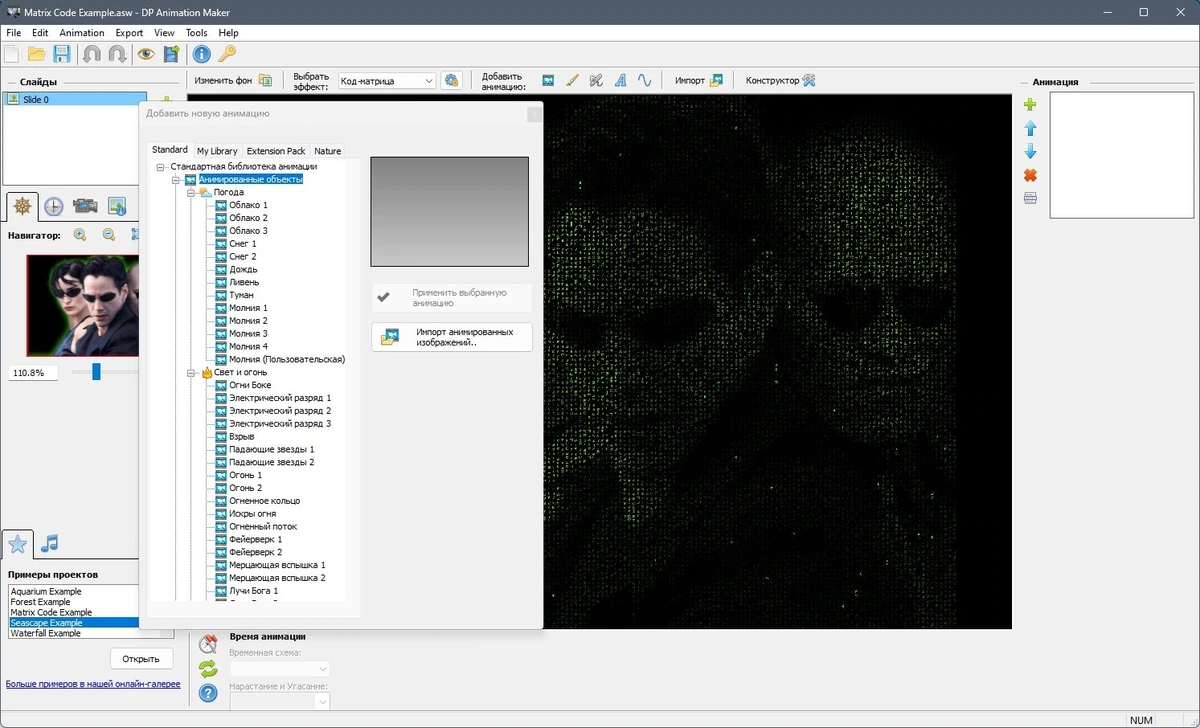This screenshot has width=1200, height=728.
Task: Collapse the Погода folder in tree
Action: (x=190, y=192)
